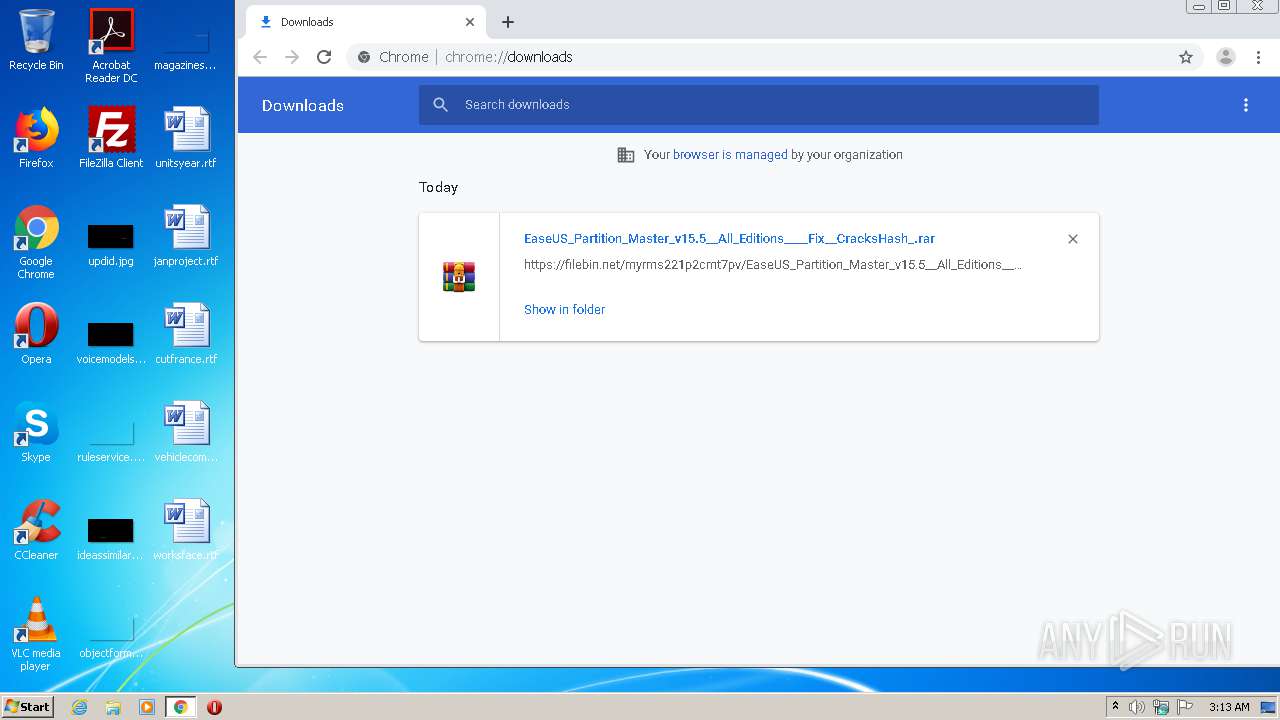
Task: Open VLC media player desktop shortcut
Action: point(36,634)
